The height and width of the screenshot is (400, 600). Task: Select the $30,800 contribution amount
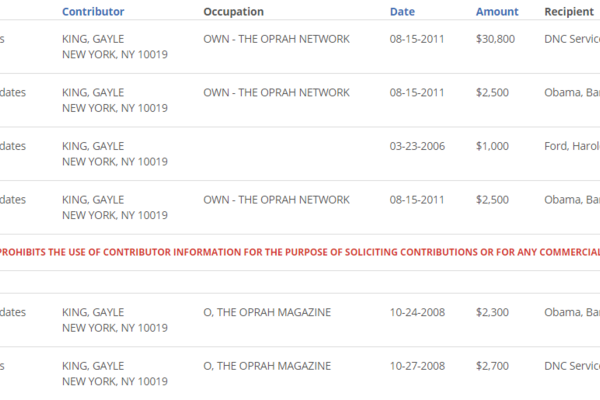tap(497, 39)
